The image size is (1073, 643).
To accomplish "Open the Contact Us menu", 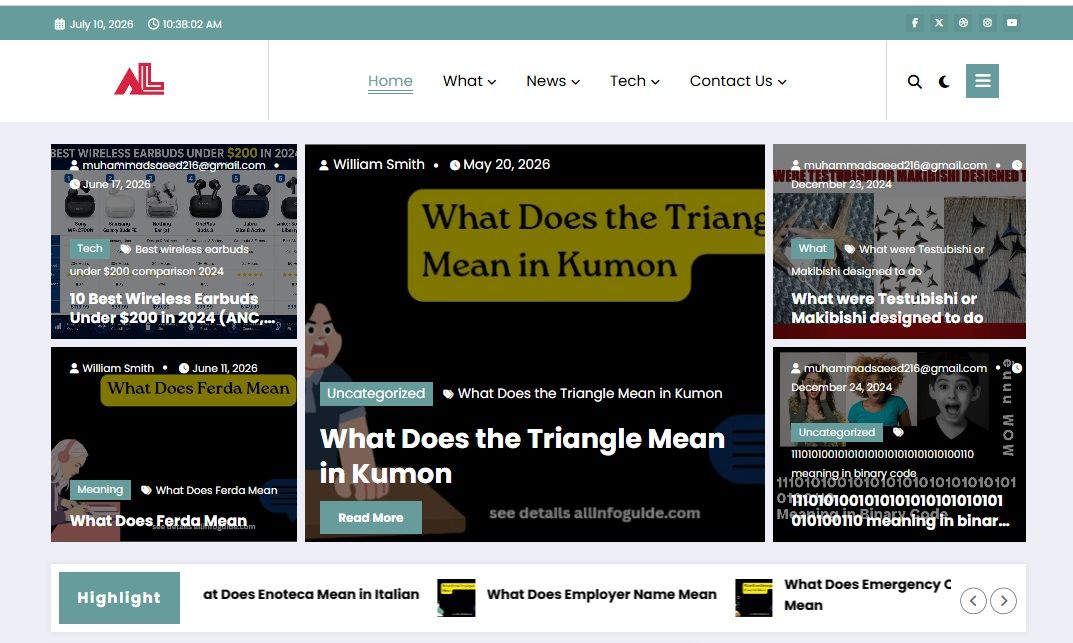I will (x=738, y=81).
